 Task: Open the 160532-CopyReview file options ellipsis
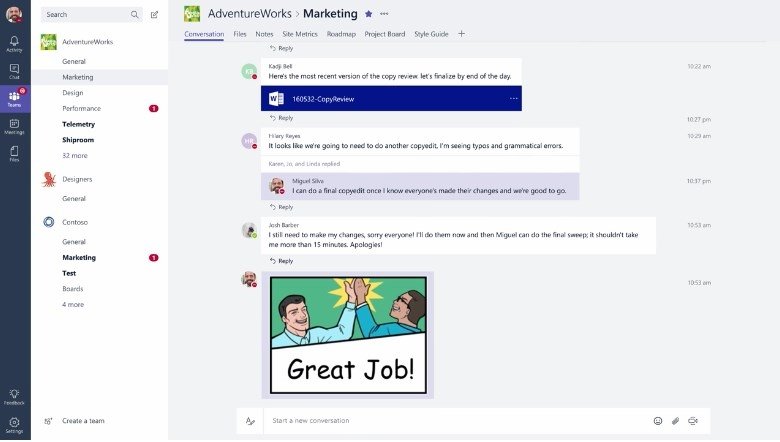(x=513, y=98)
